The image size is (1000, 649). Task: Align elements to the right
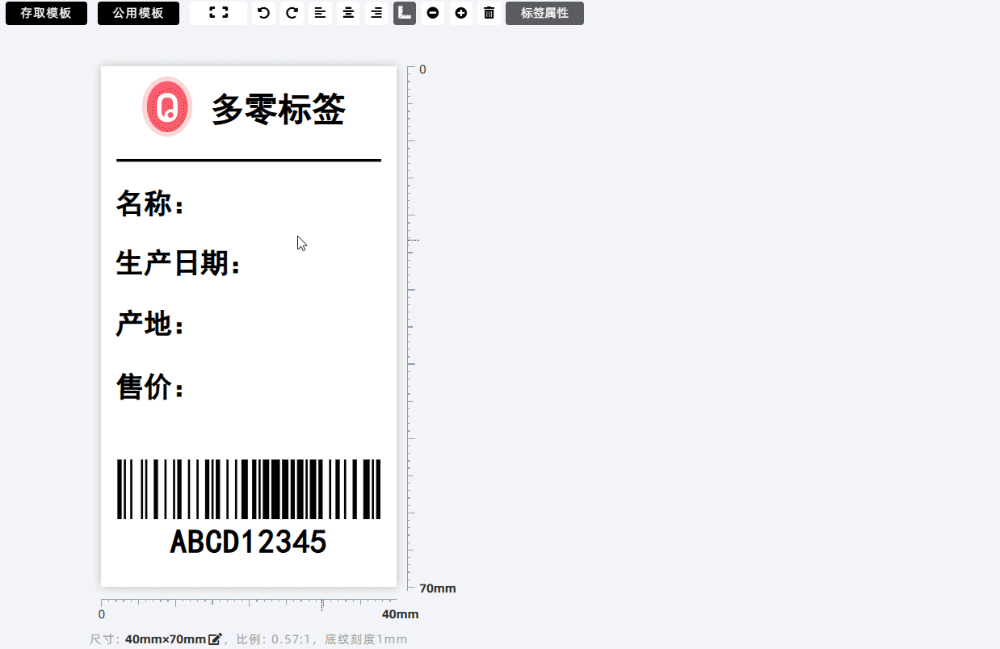tap(376, 13)
